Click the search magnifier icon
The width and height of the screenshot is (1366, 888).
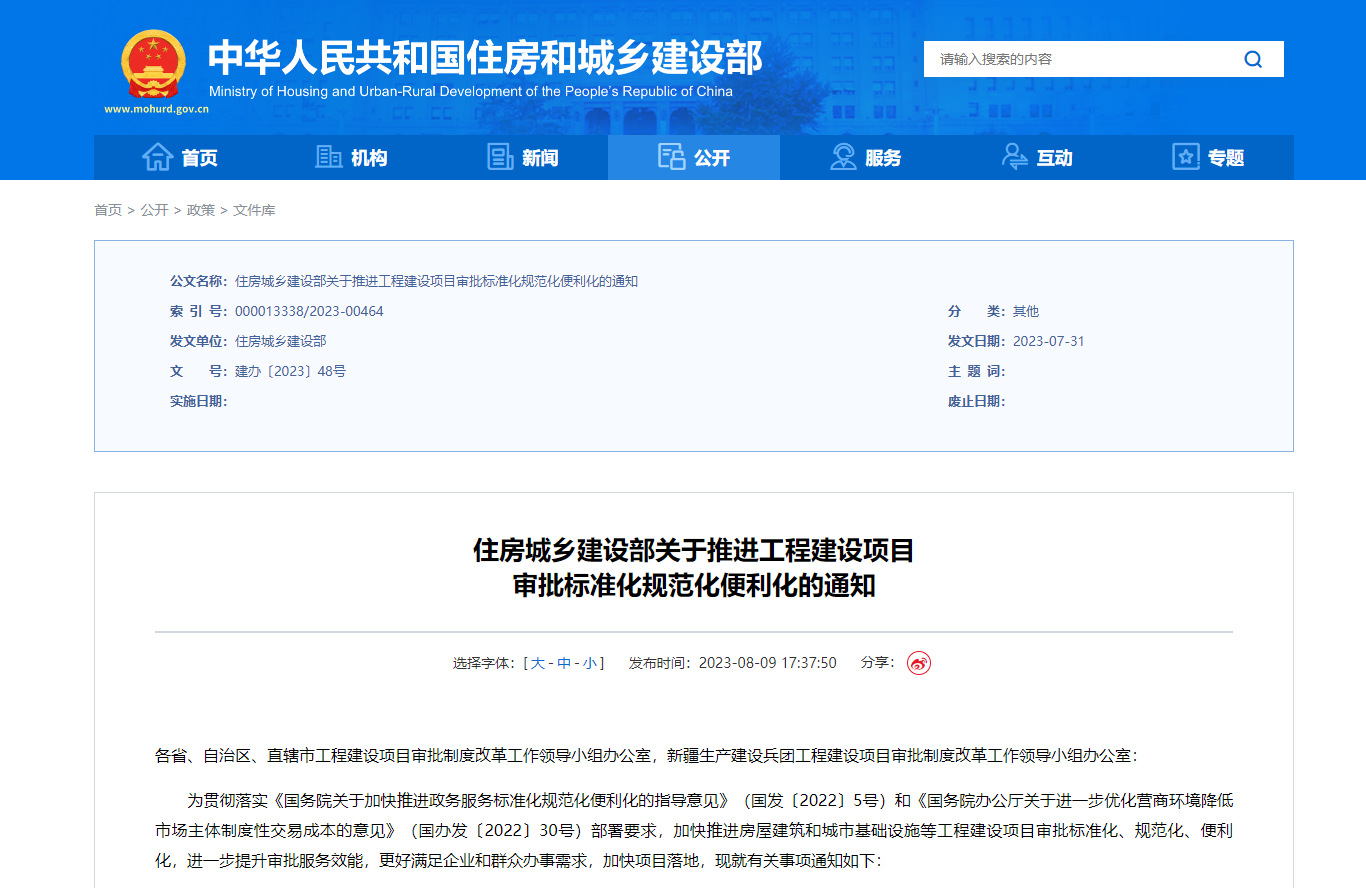pyautogui.click(x=1253, y=59)
